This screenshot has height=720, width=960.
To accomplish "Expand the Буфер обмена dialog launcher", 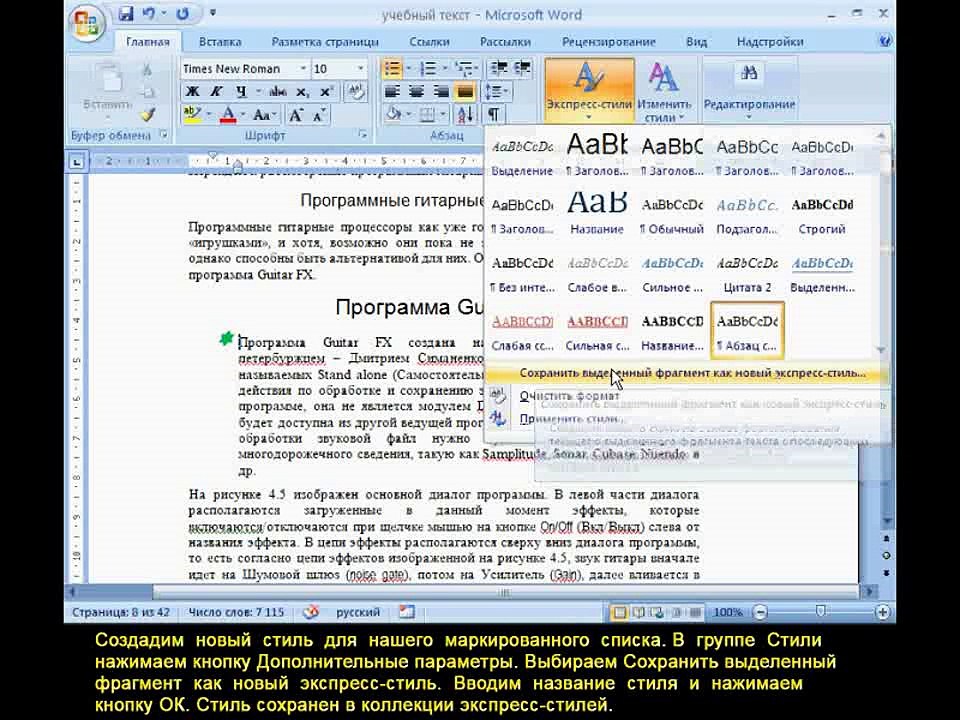I will pos(163,135).
